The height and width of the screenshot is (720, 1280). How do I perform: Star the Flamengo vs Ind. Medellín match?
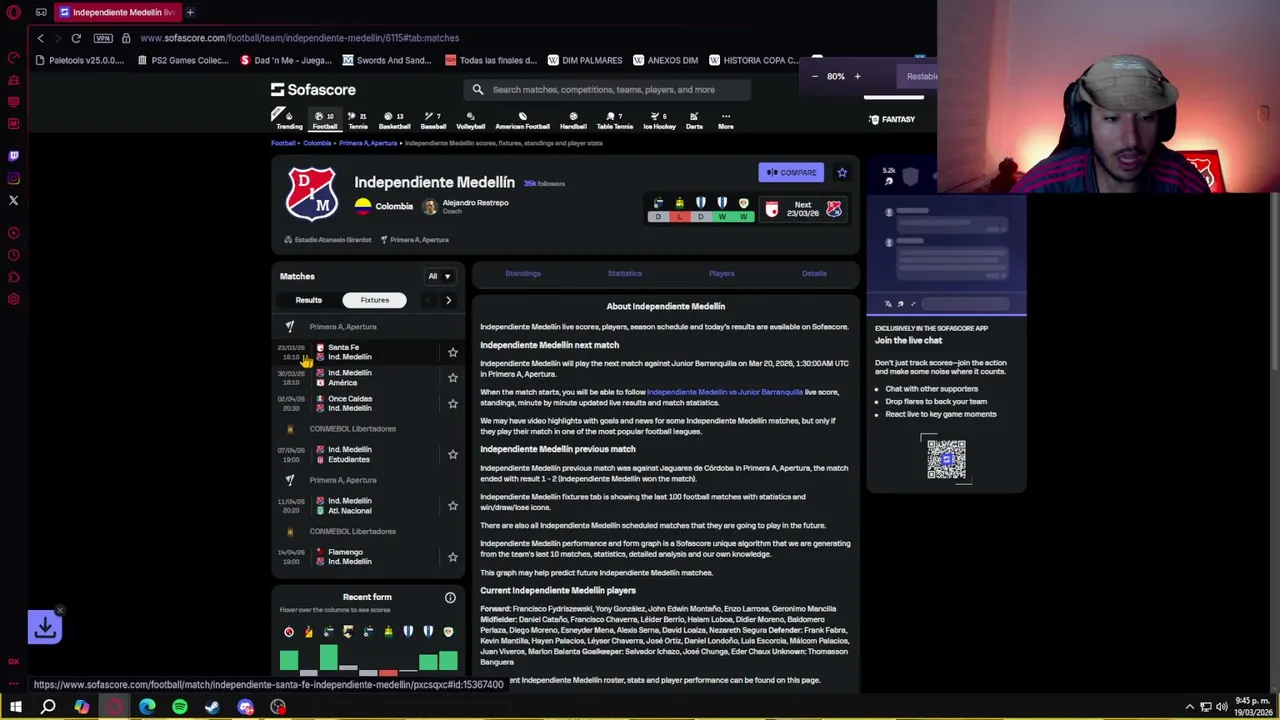coord(453,557)
